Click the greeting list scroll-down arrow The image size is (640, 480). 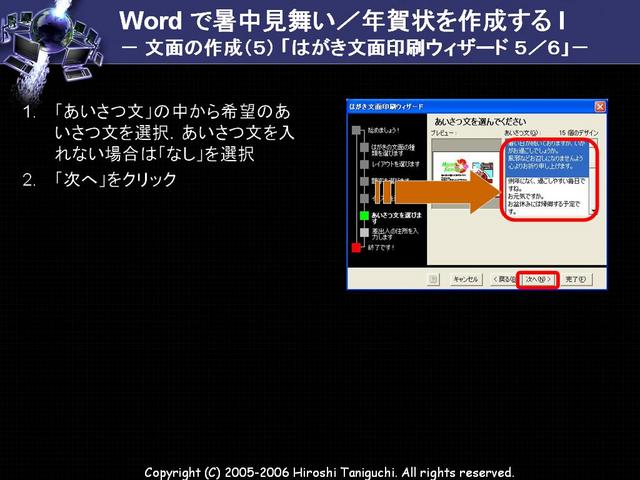[593, 211]
